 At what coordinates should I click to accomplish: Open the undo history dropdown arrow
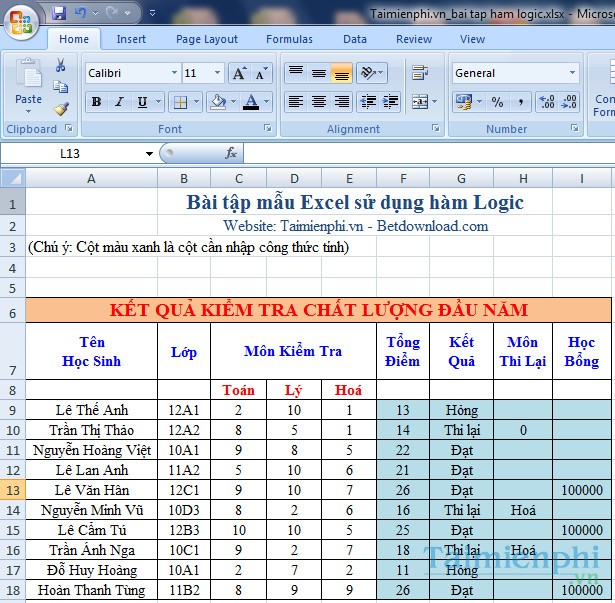(x=95, y=14)
